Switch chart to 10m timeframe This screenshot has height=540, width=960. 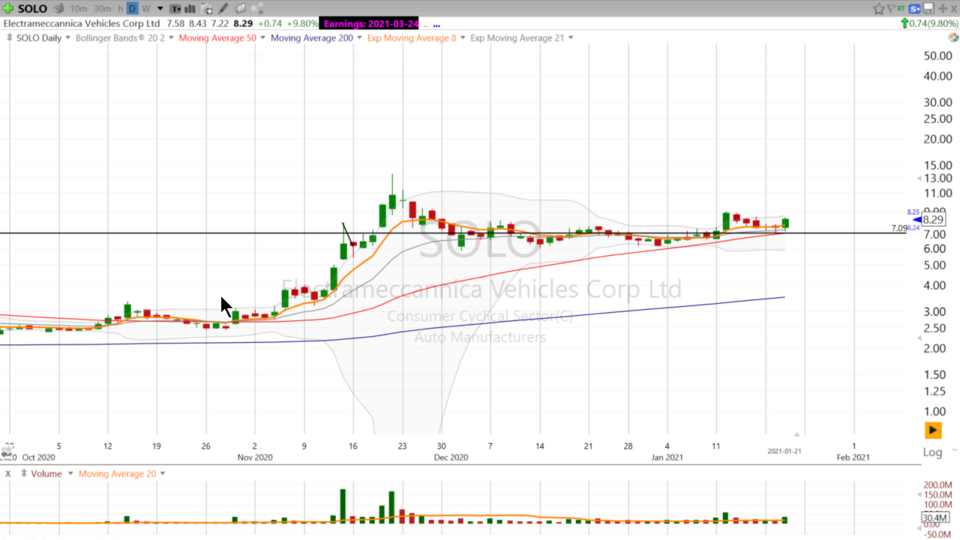[x=78, y=9]
